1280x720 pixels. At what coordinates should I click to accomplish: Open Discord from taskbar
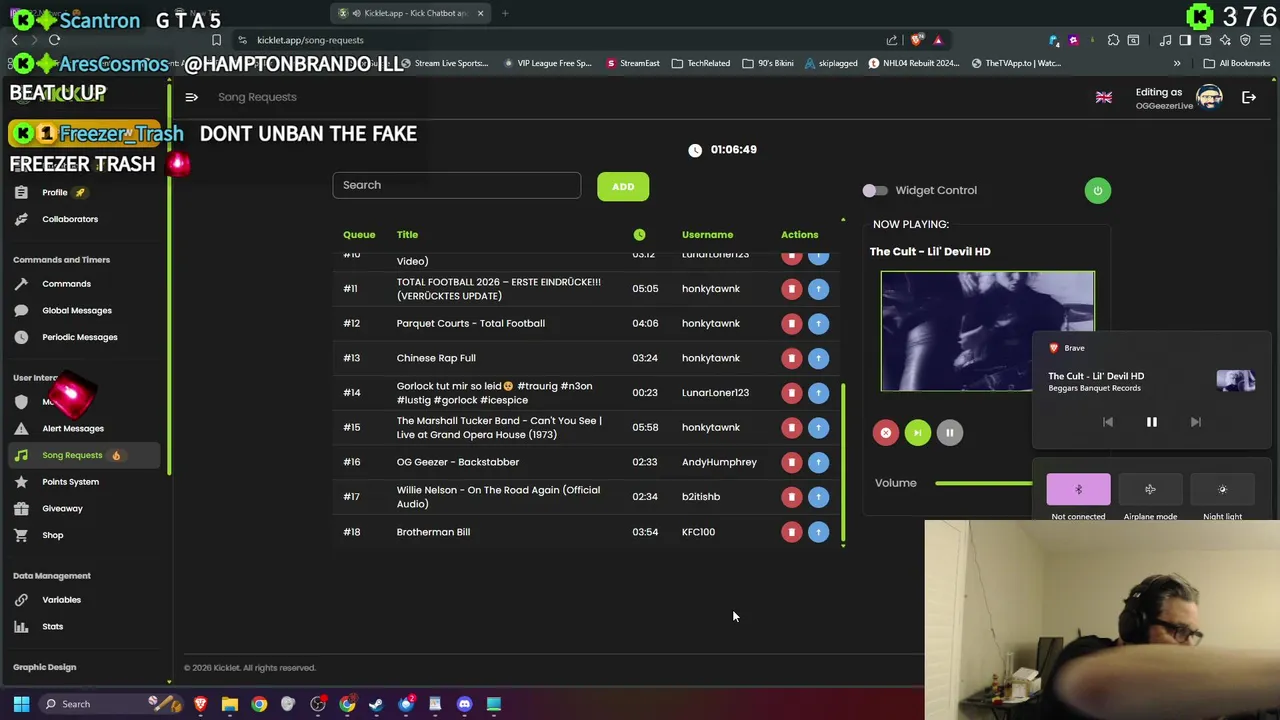464,704
